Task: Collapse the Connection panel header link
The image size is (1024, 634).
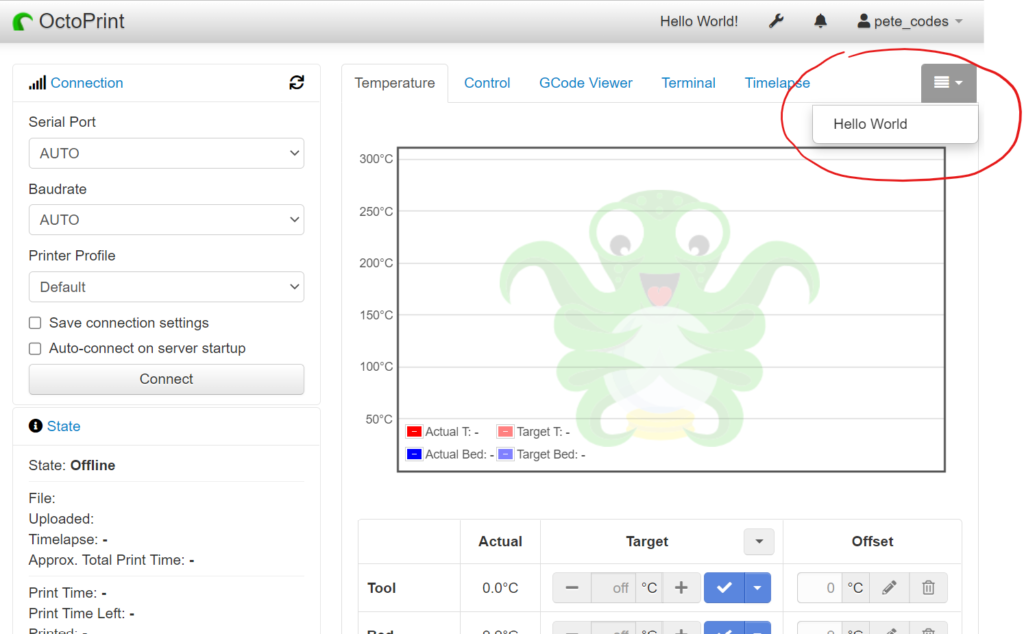Action: [87, 83]
